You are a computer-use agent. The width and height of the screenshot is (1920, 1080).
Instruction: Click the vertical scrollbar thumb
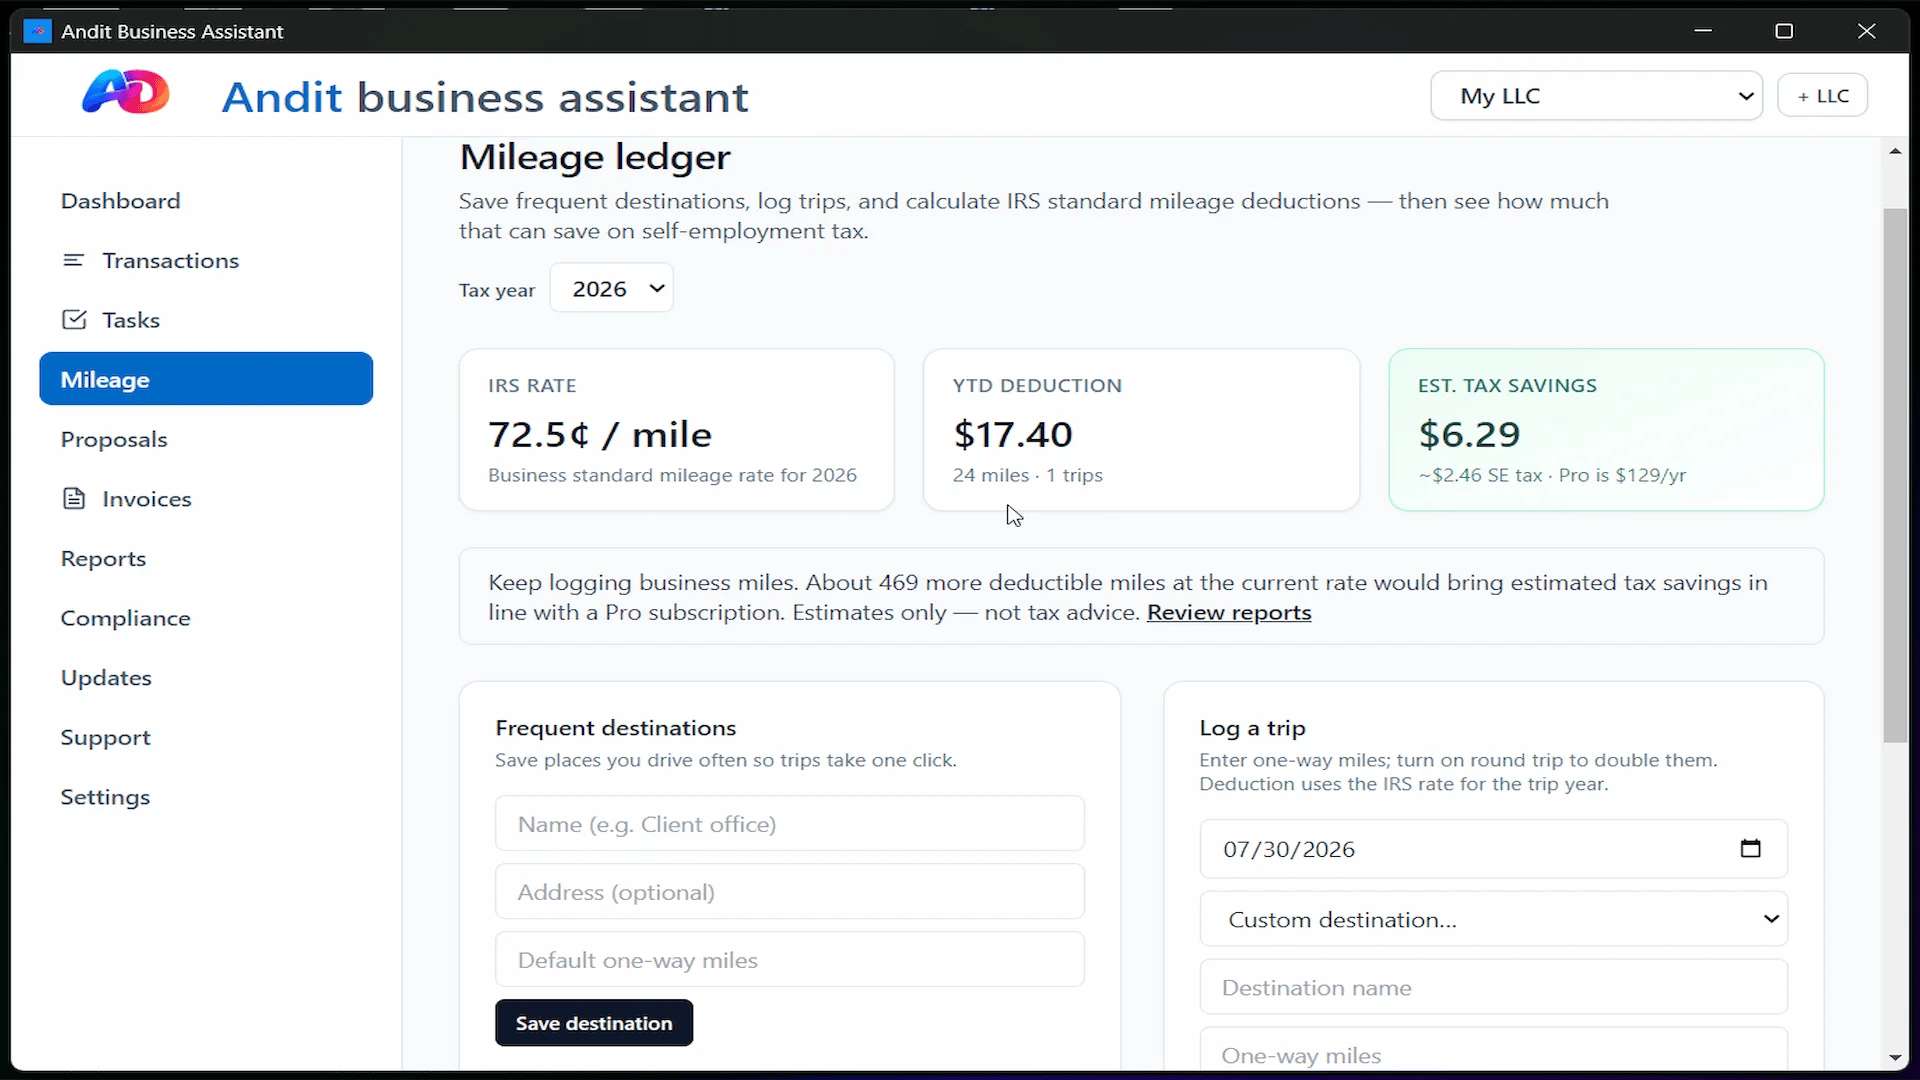click(x=1895, y=475)
